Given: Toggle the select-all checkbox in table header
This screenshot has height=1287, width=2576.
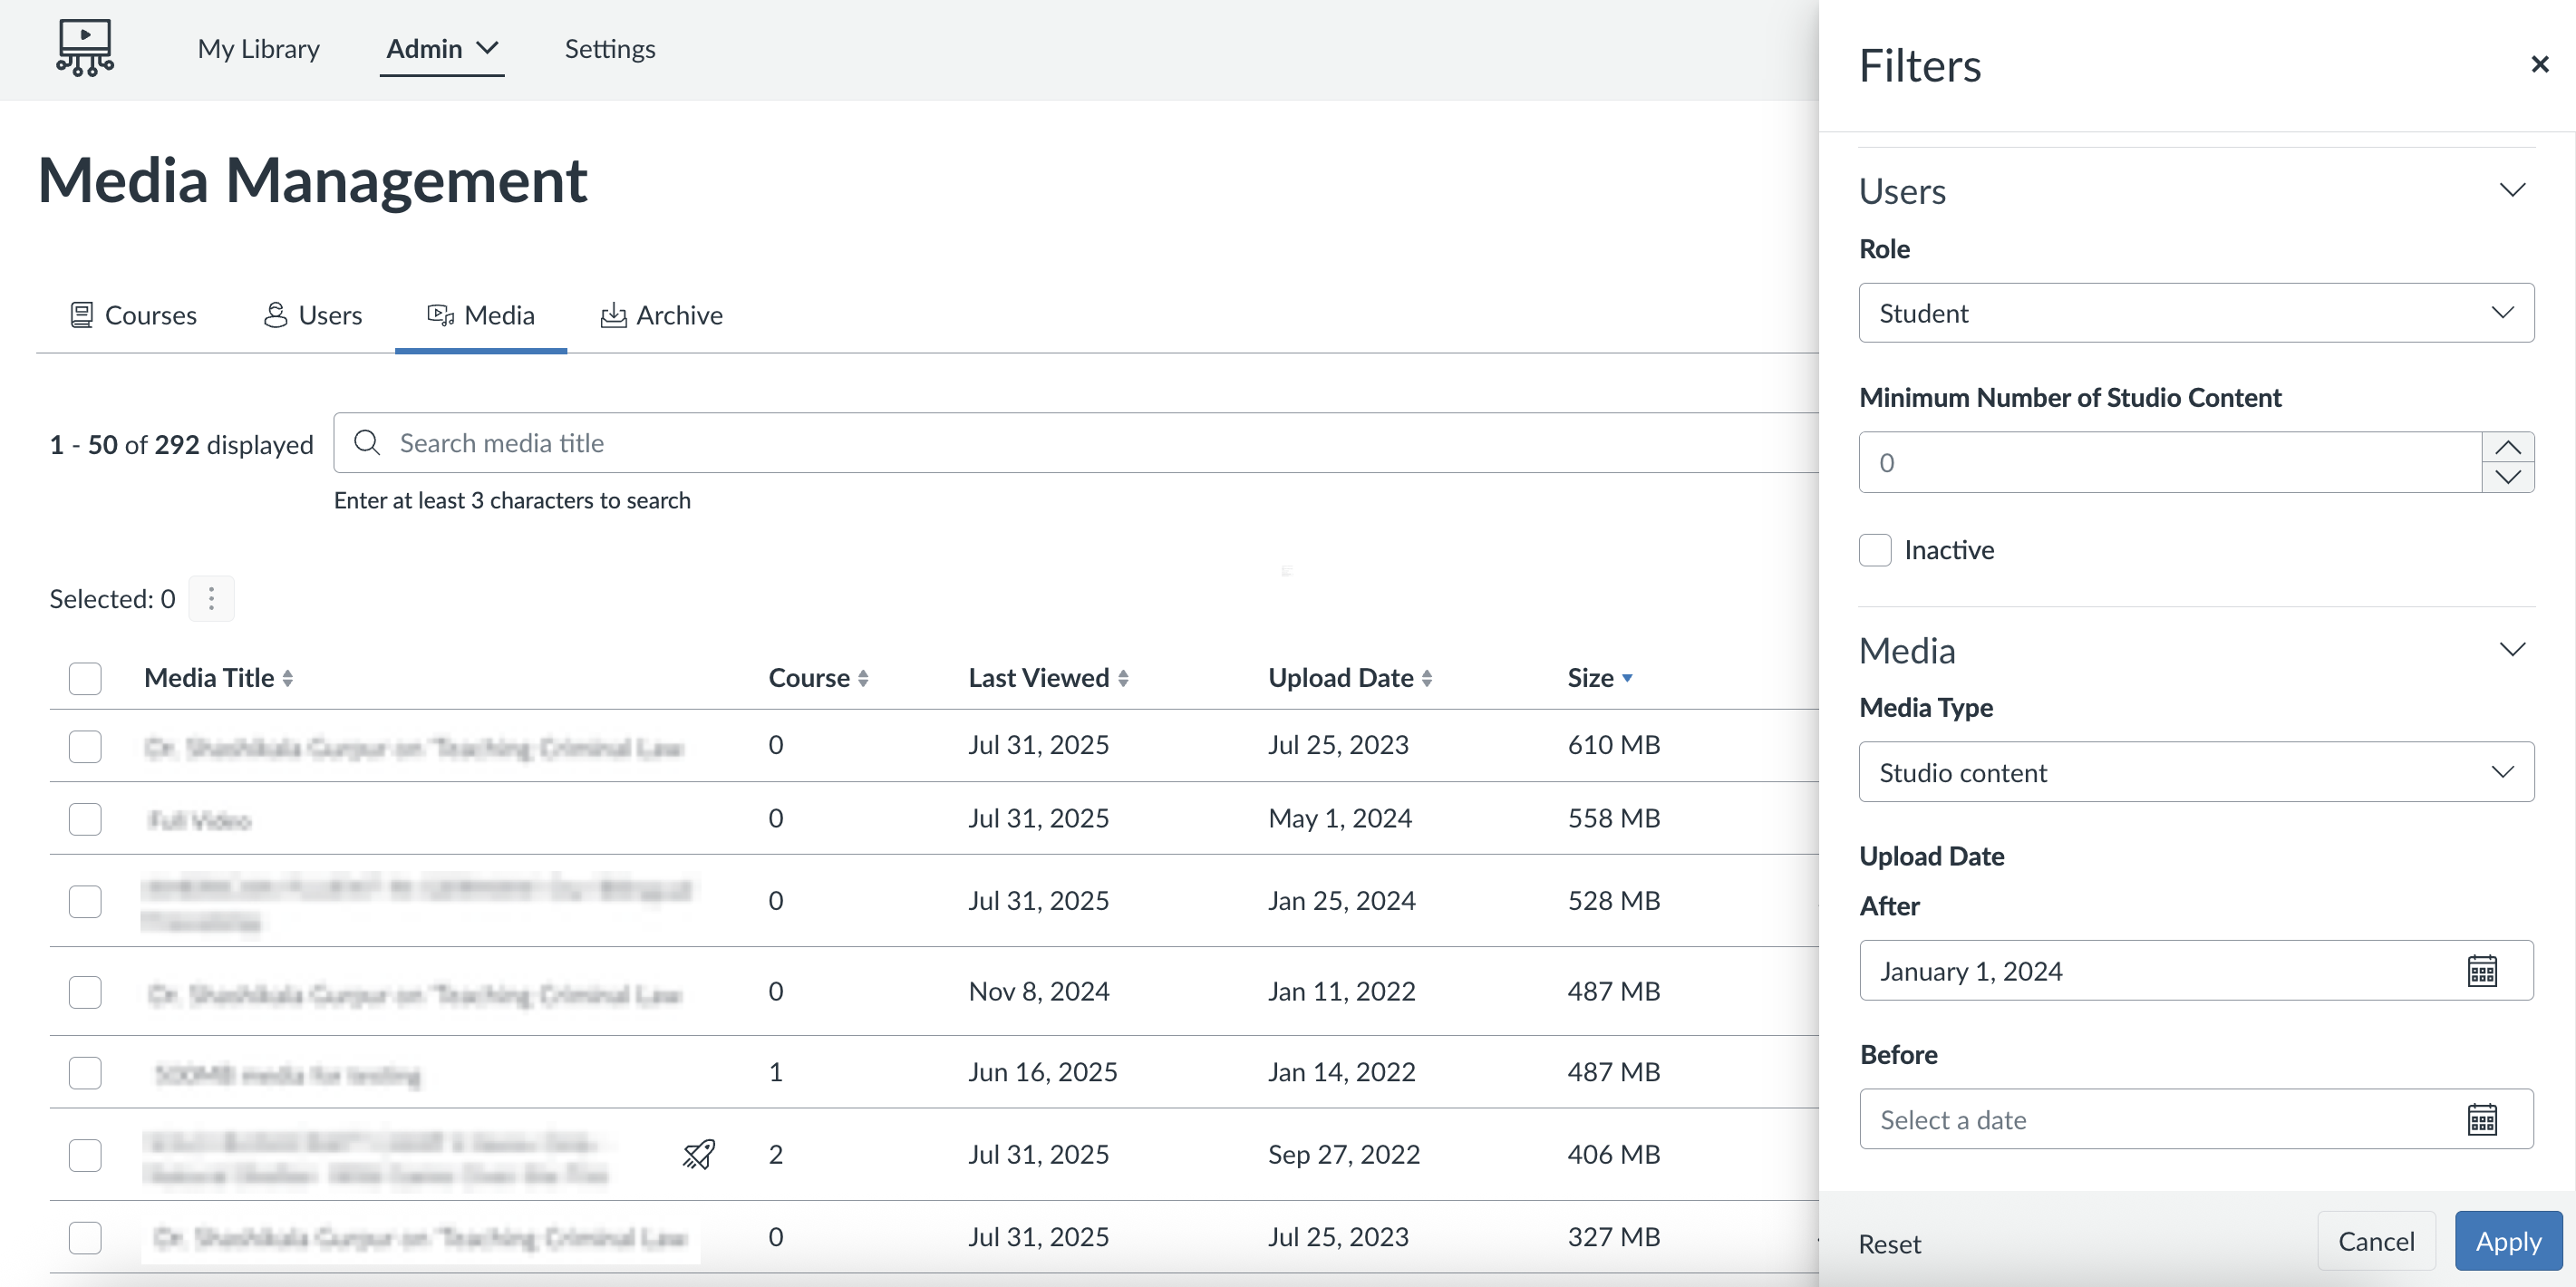Looking at the screenshot, I should pyautogui.click(x=85, y=678).
